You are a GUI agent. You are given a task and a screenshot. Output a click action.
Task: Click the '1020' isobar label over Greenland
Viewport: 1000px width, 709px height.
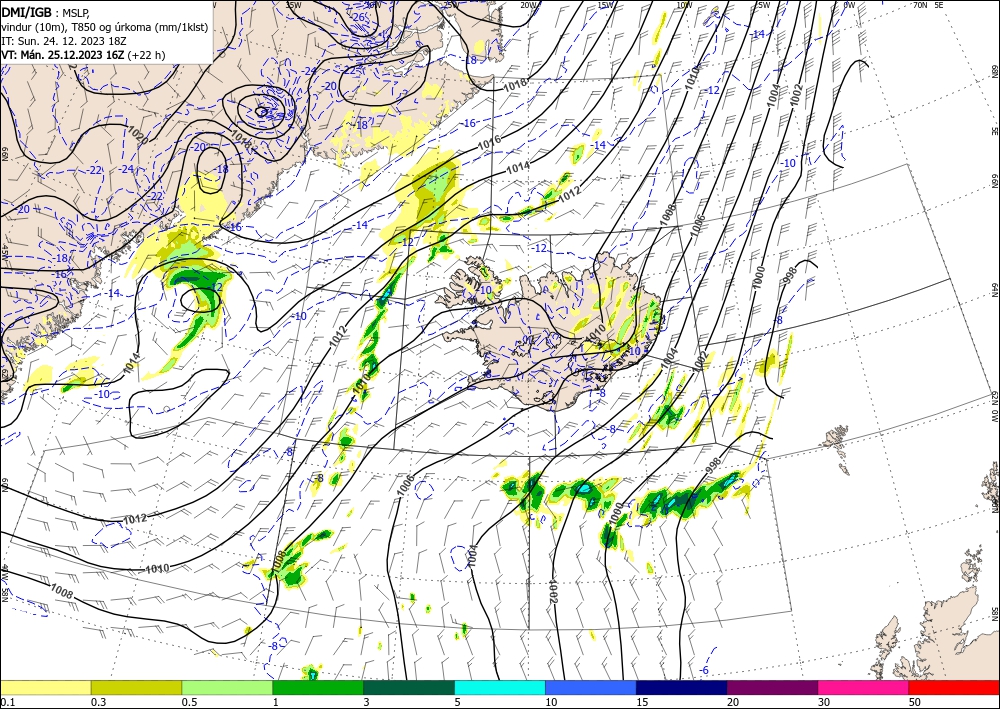(138, 136)
